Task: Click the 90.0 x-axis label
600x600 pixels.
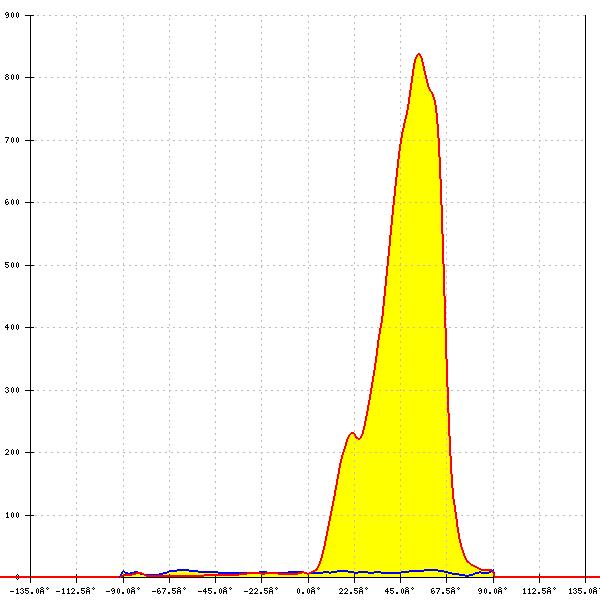Action: (x=493, y=591)
